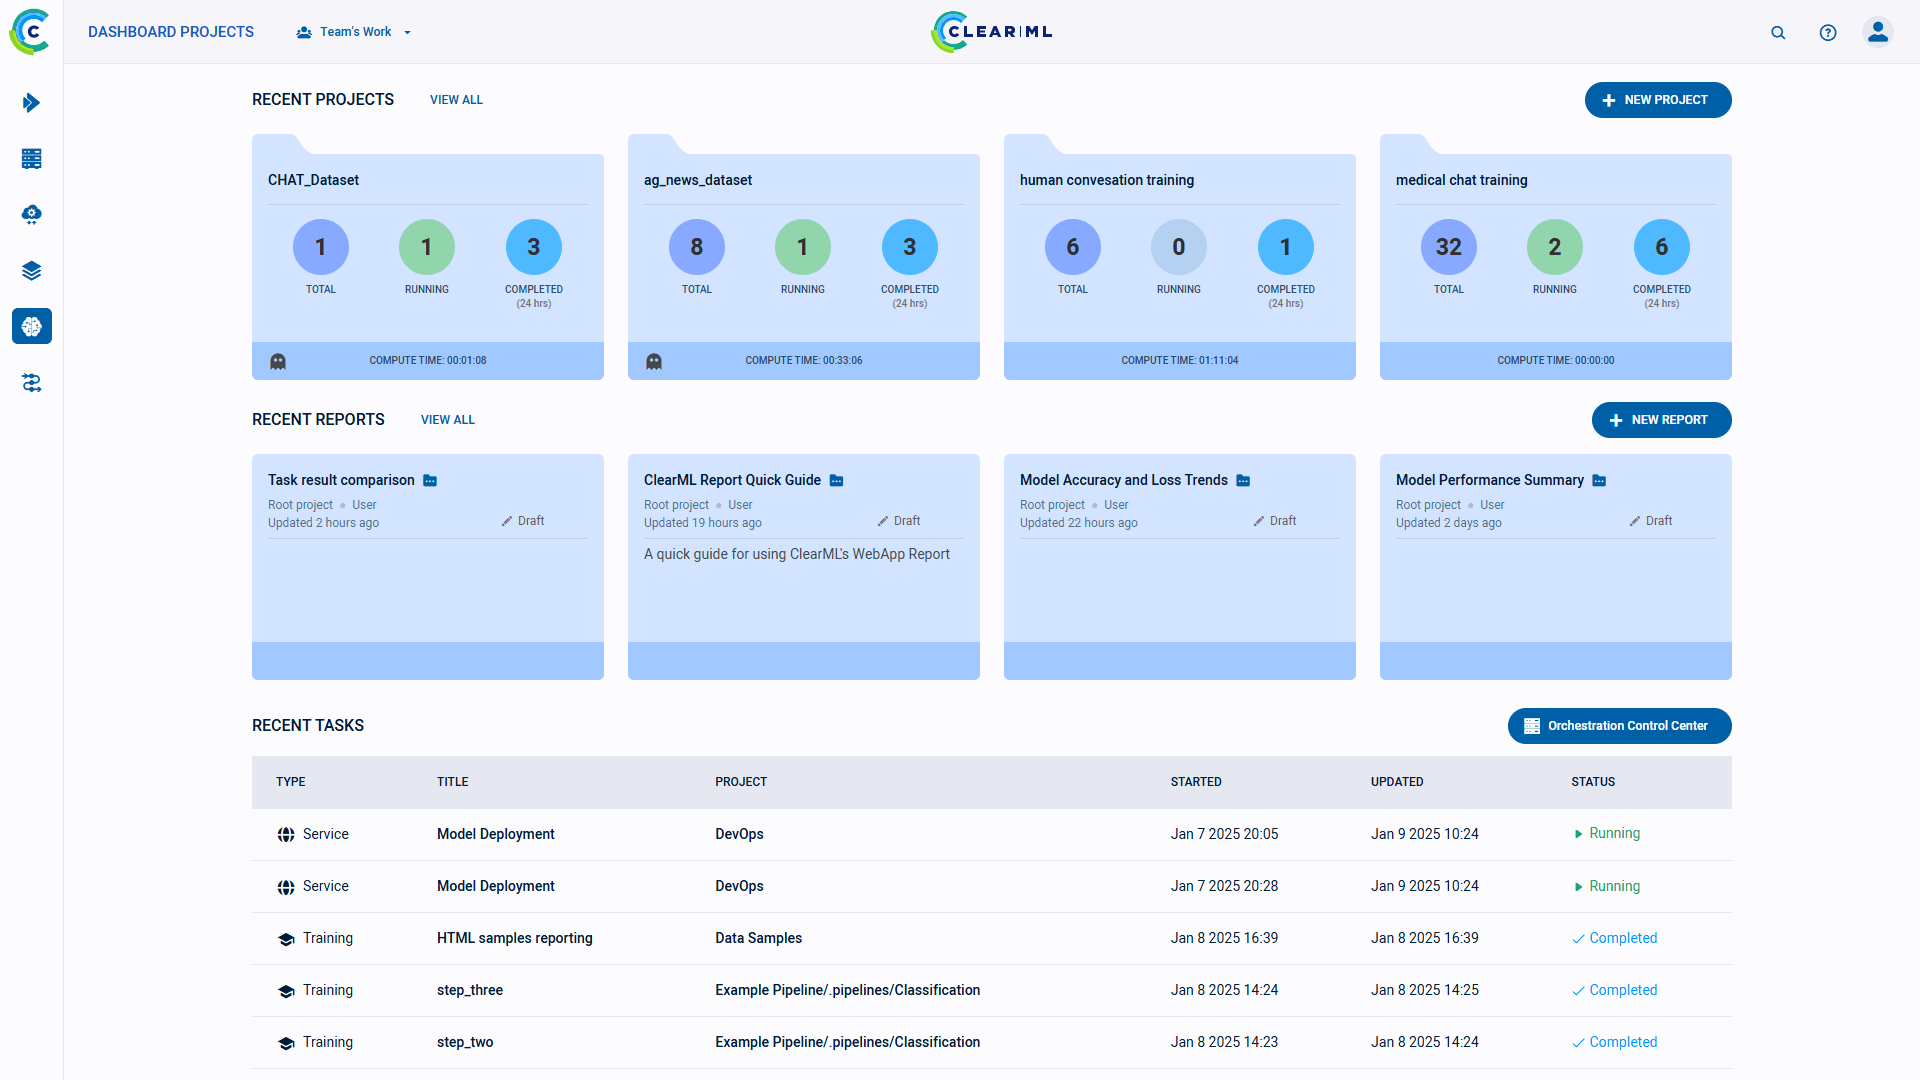Select the datasets icon in left sidebar
The image size is (1920, 1080).
32,270
